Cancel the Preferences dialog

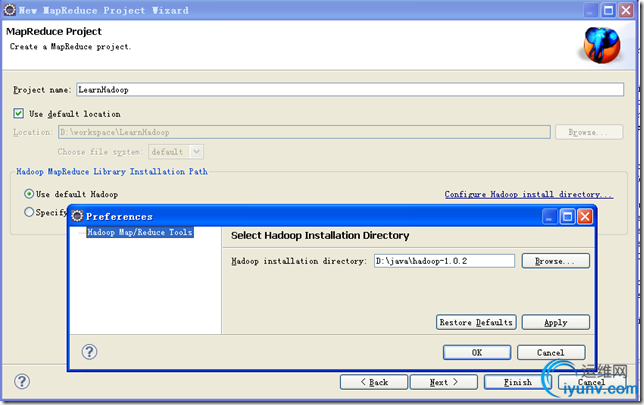tap(551, 352)
